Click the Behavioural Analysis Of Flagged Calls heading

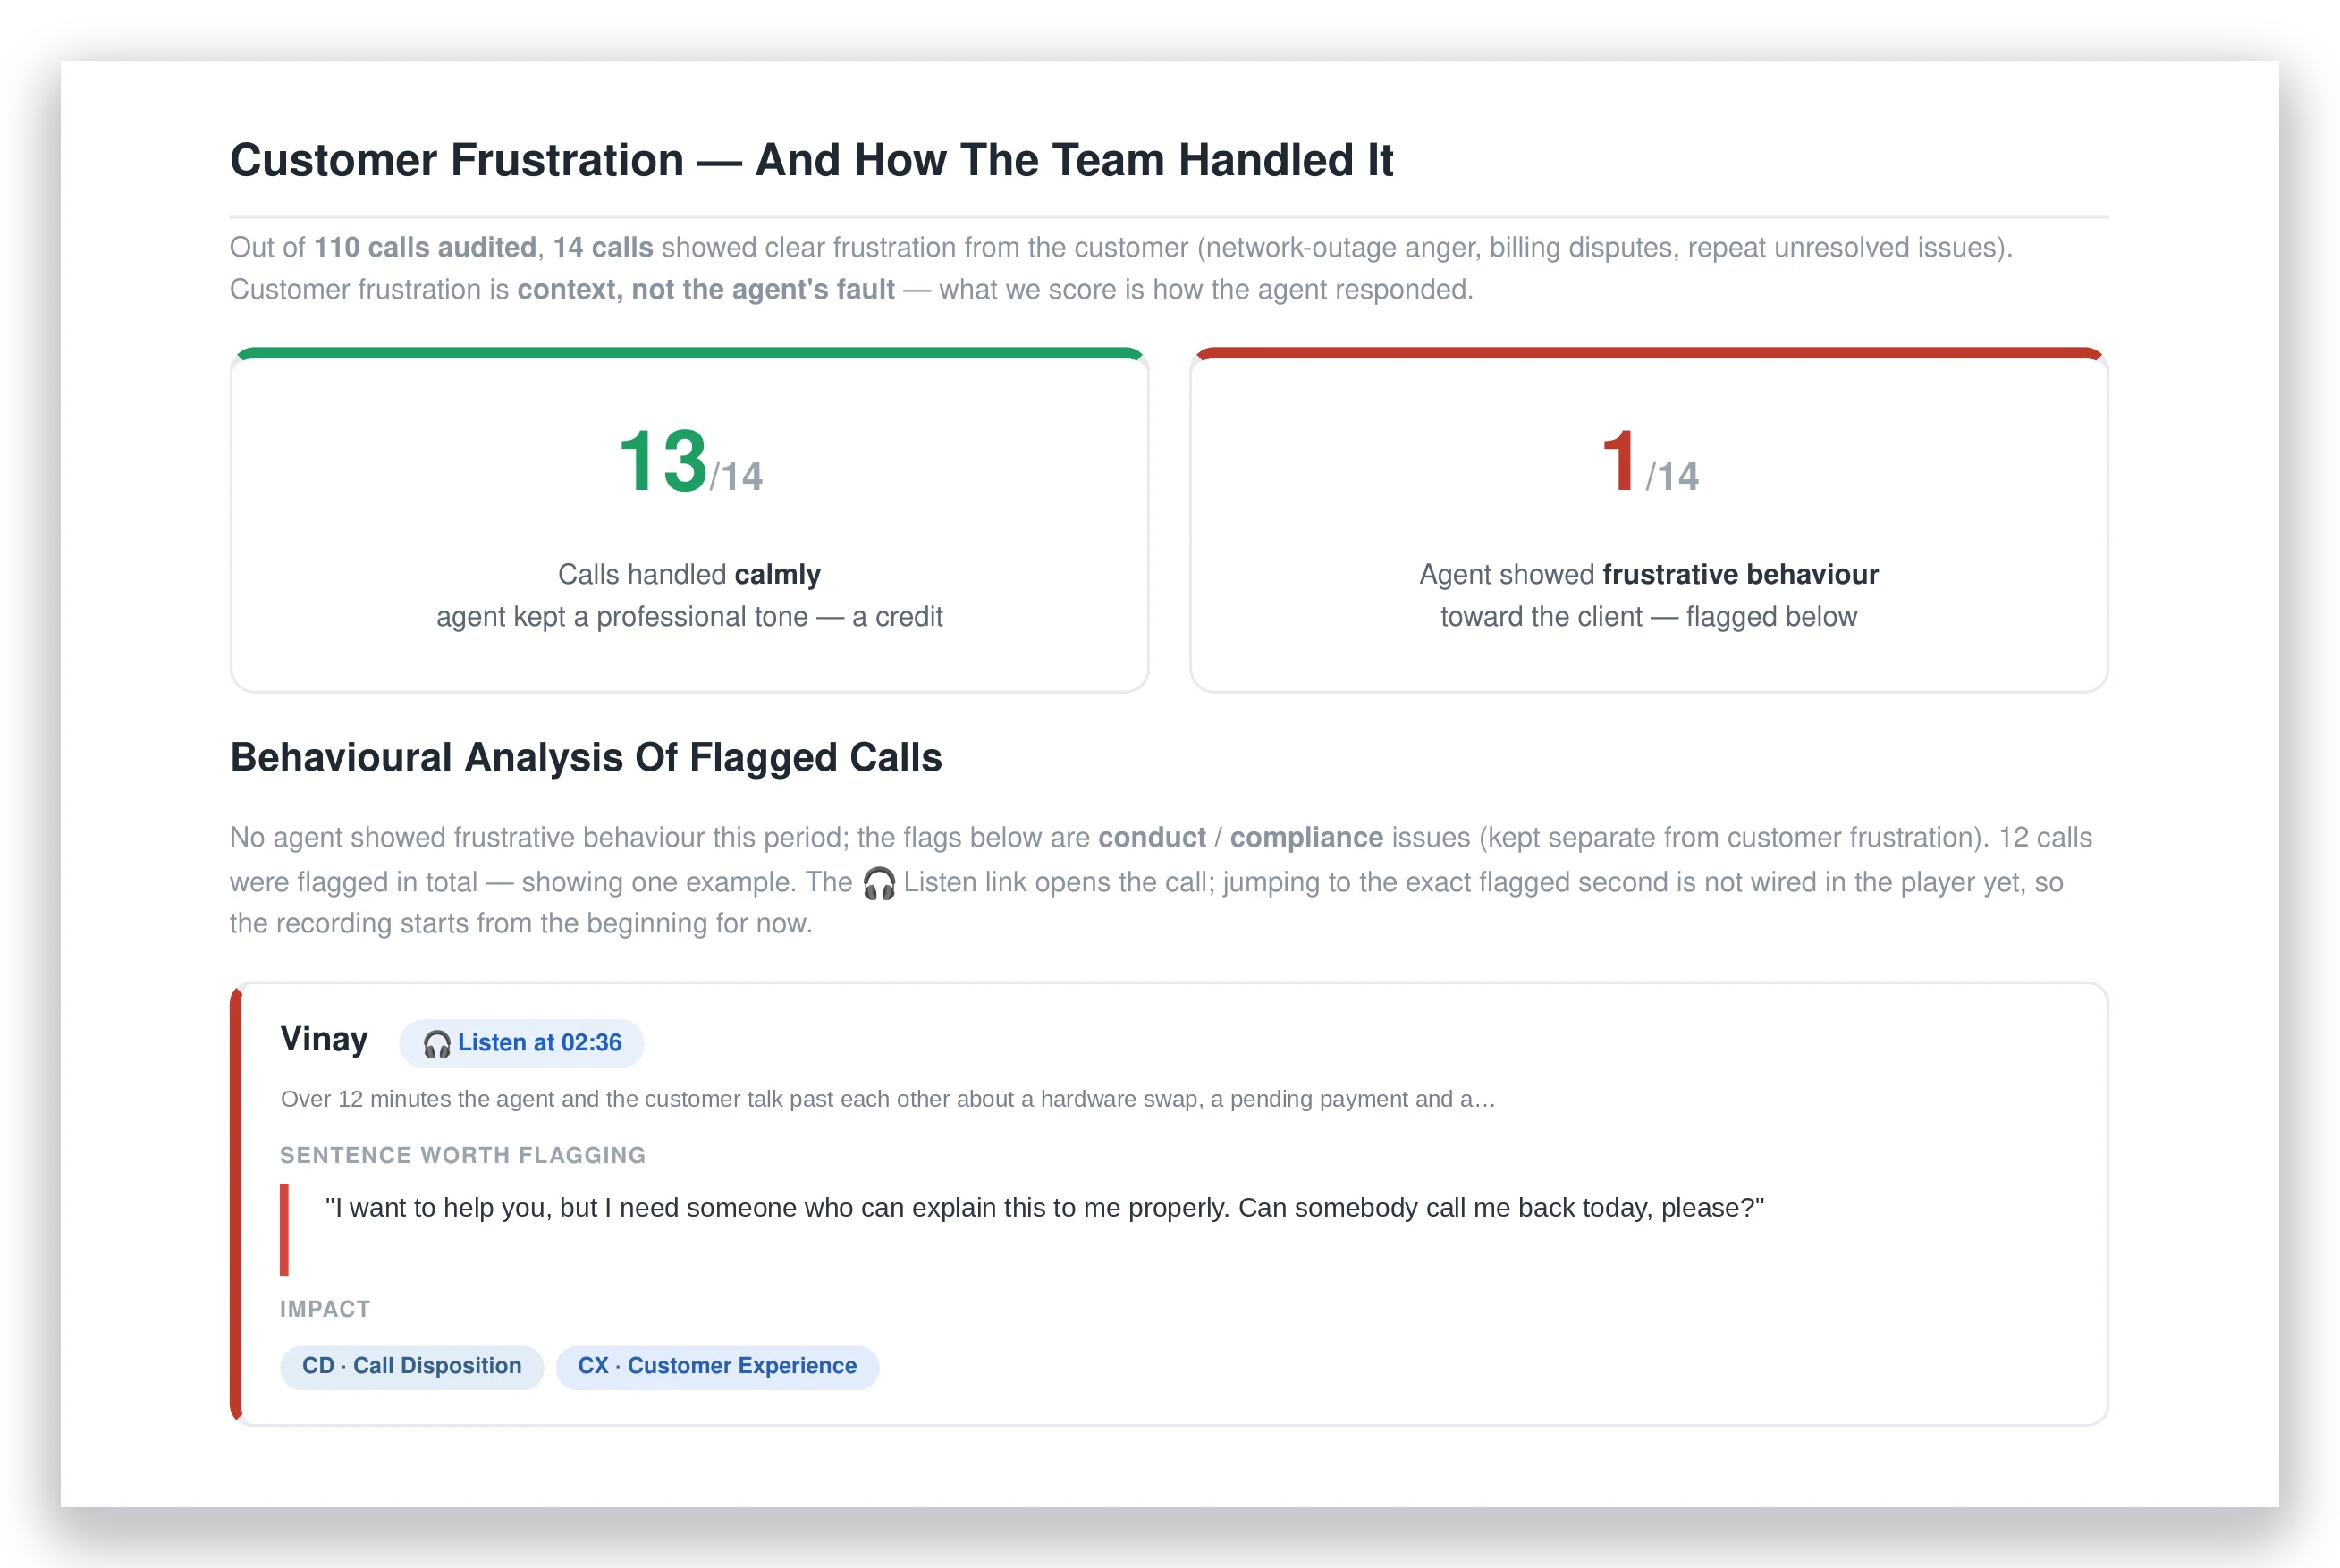tap(586, 757)
